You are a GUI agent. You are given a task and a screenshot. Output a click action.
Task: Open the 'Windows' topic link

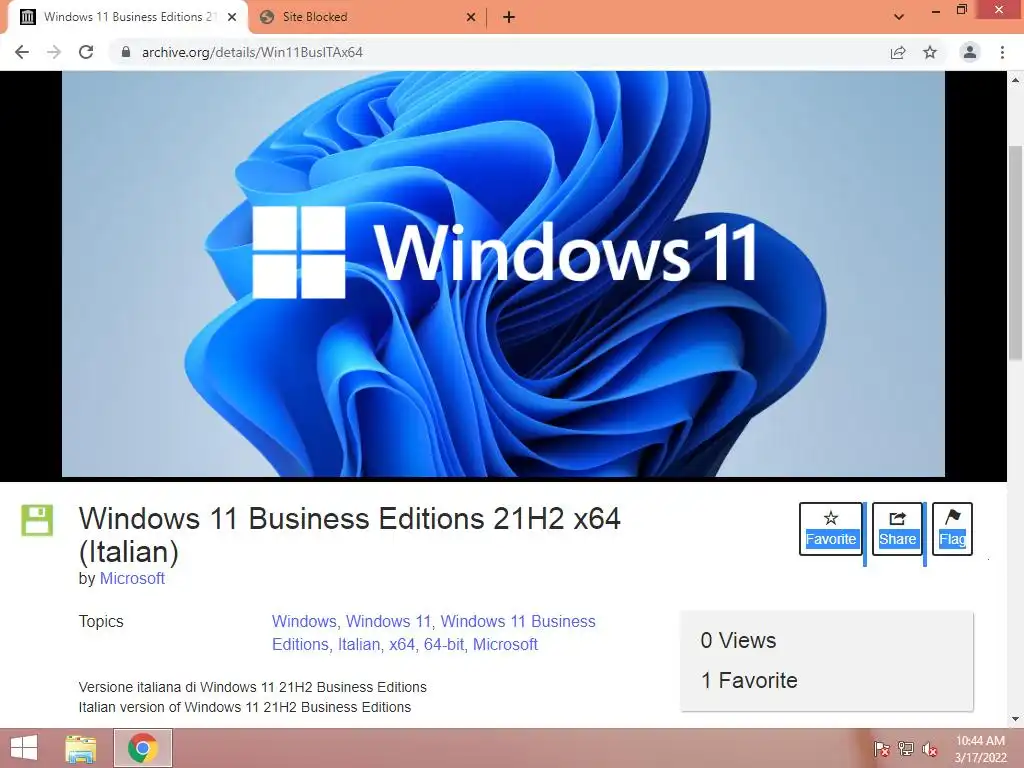coord(304,621)
